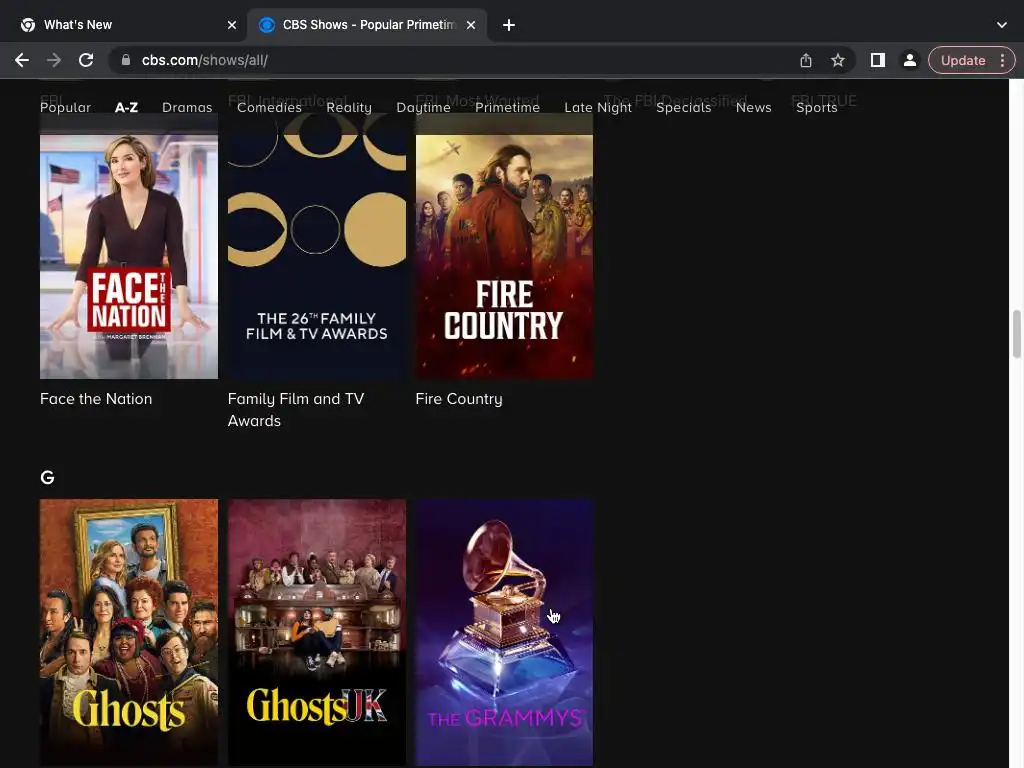Open the Chrome profile icon
The height and width of the screenshot is (768, 1024).
(909, 60)
